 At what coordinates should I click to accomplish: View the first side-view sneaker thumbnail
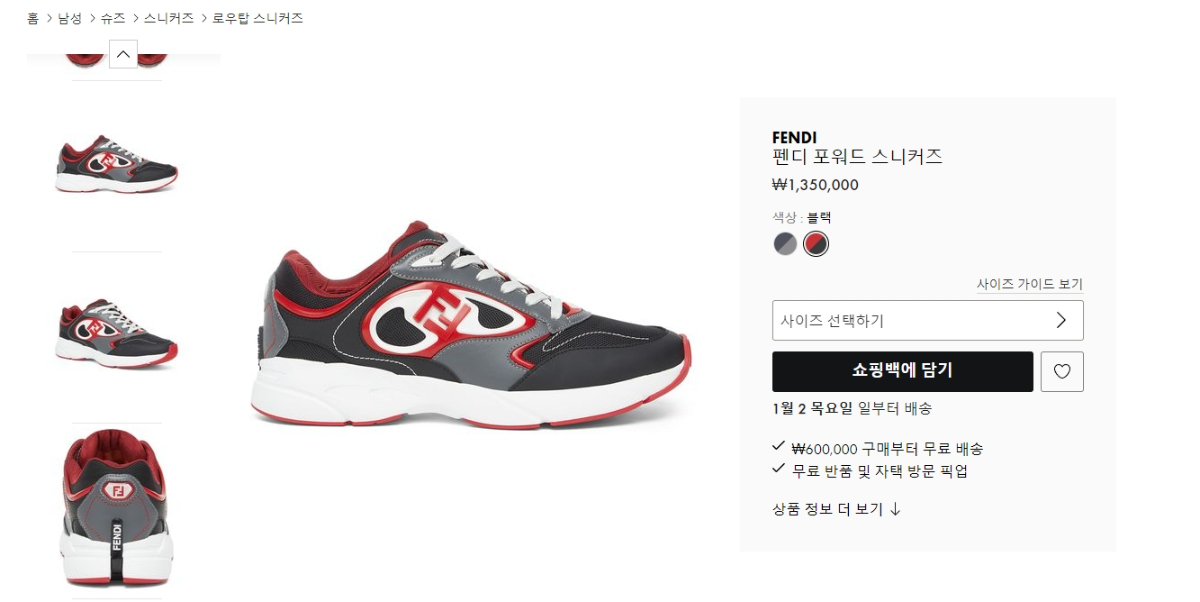click(117, 165)
